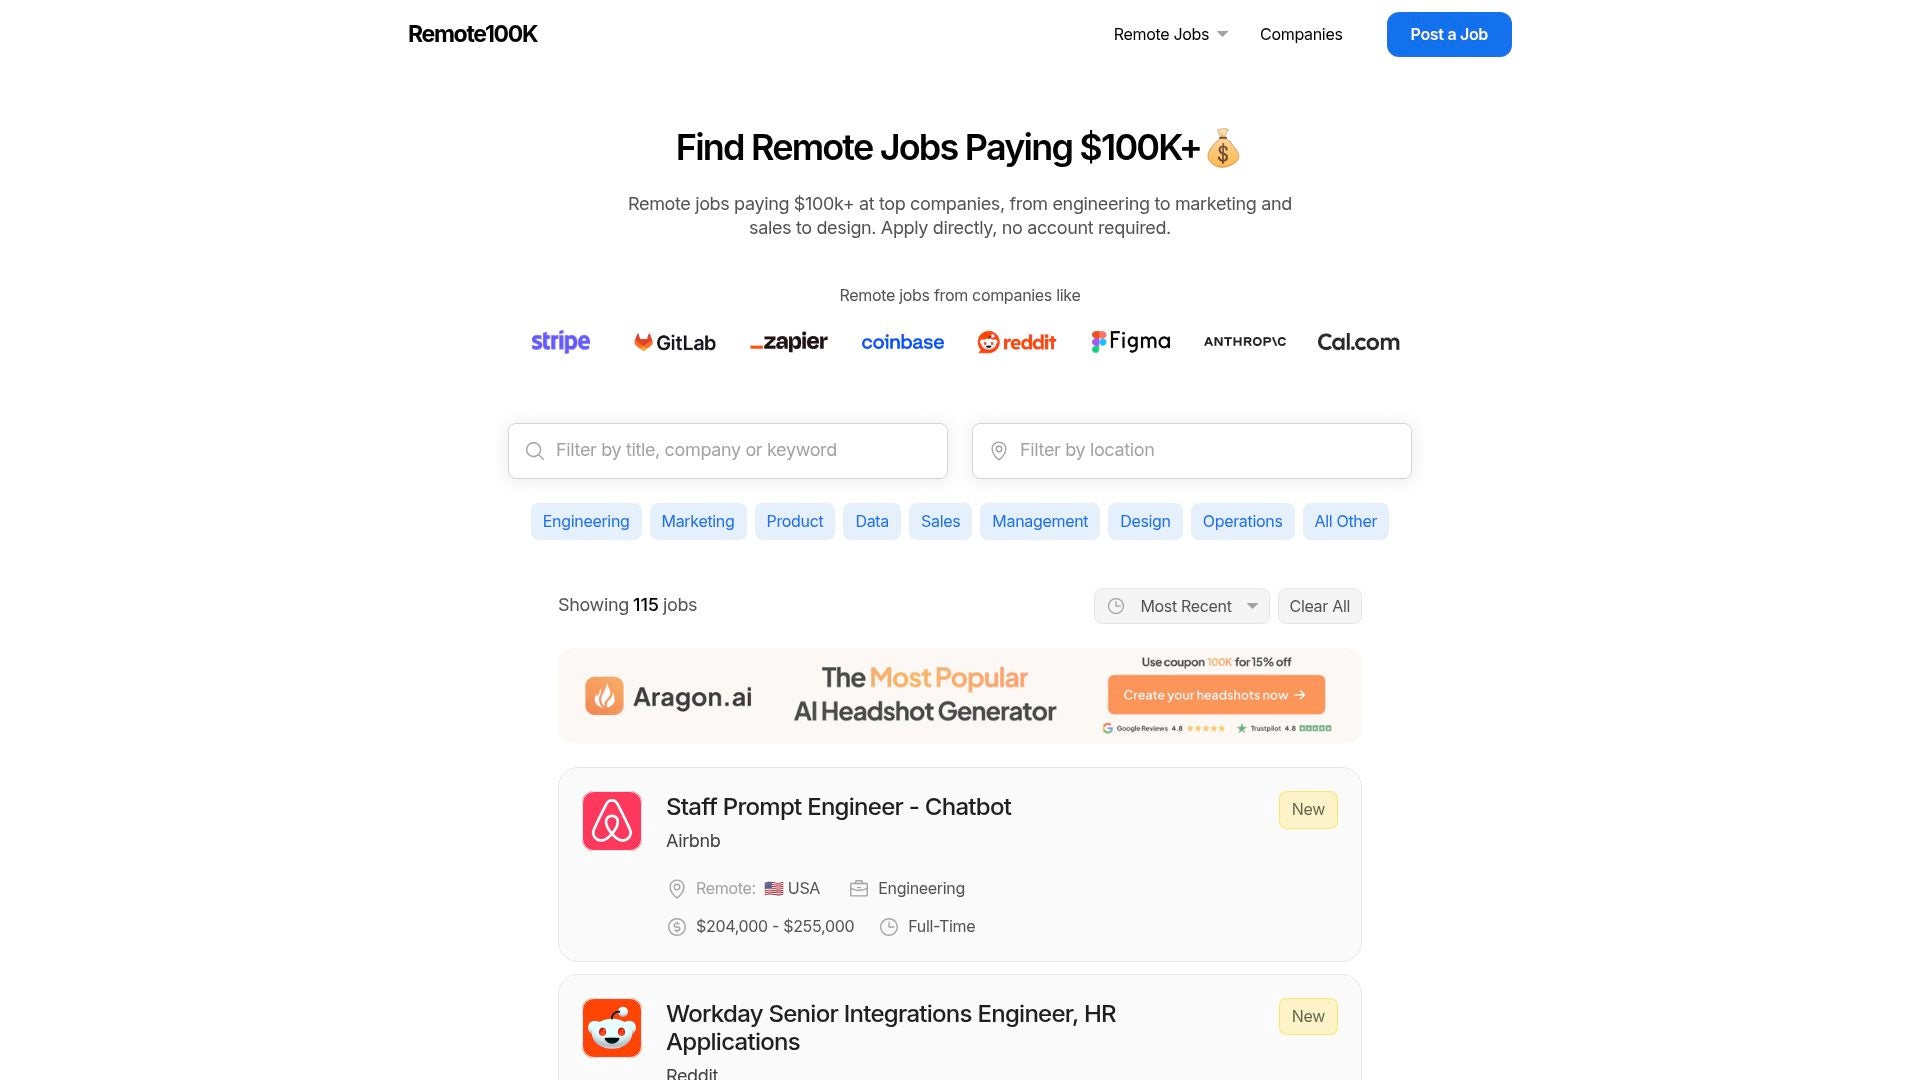The width and height of the screenshot is (1920, 1080).
Task: Click the Airbnb company logo icon
Action: pos(612,821)
